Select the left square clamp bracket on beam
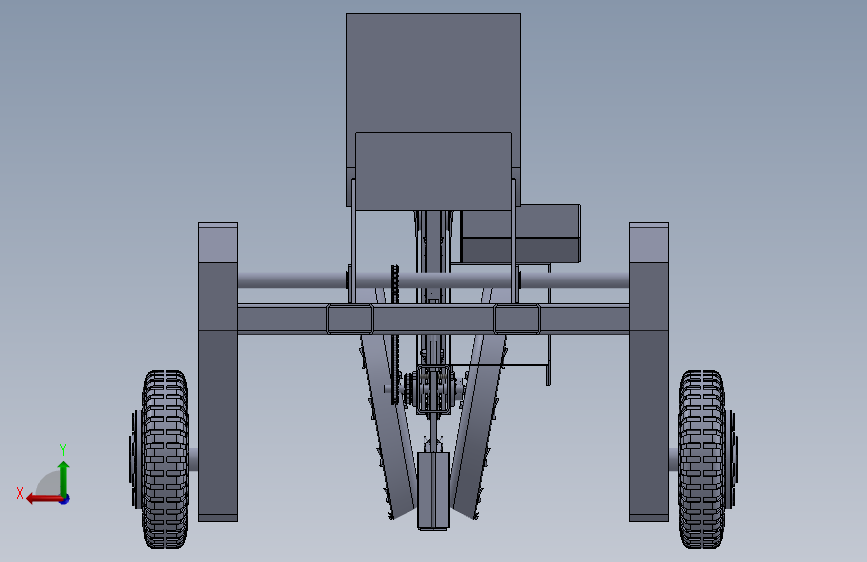867x562 pixels. (x=349, y=319)
